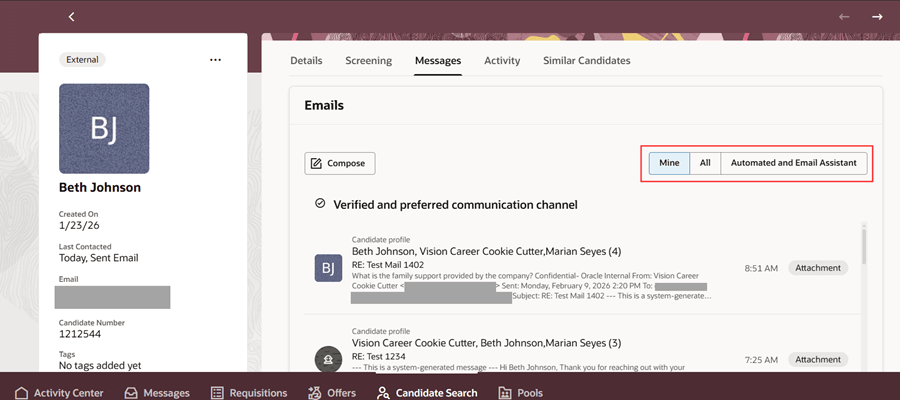This screenshot has width=900, height=400.
Task: Click the Requisitions list icon
Action: [x=217, y=393]
